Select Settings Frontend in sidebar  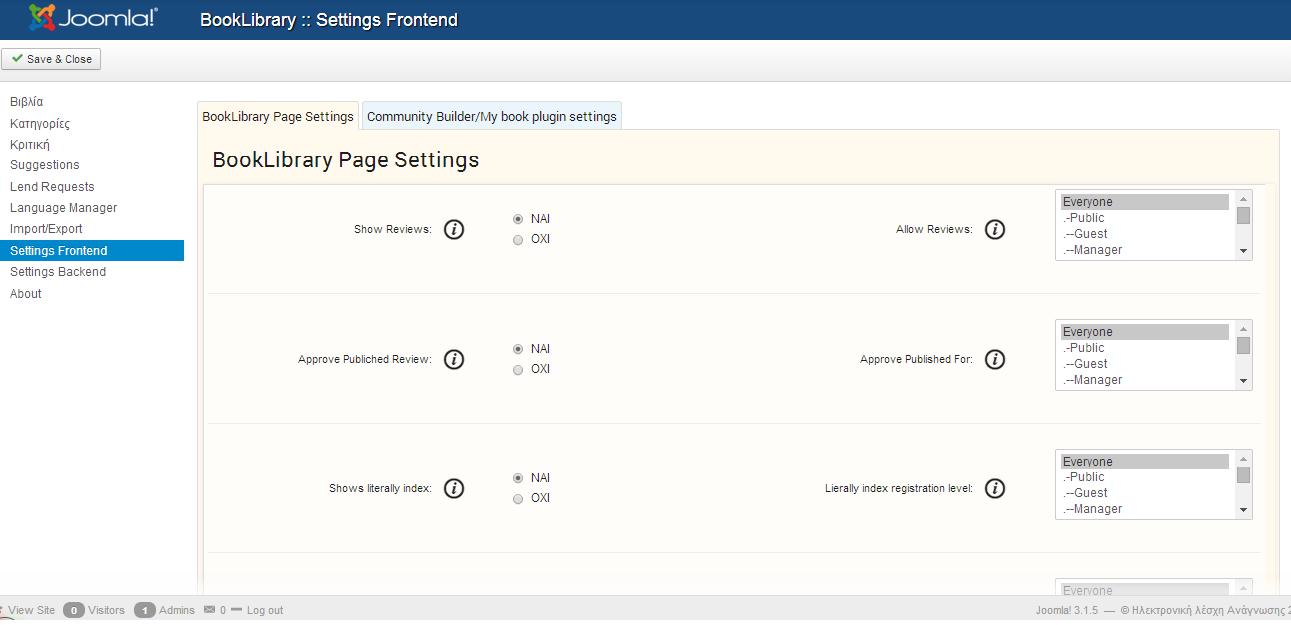(92, 251)
